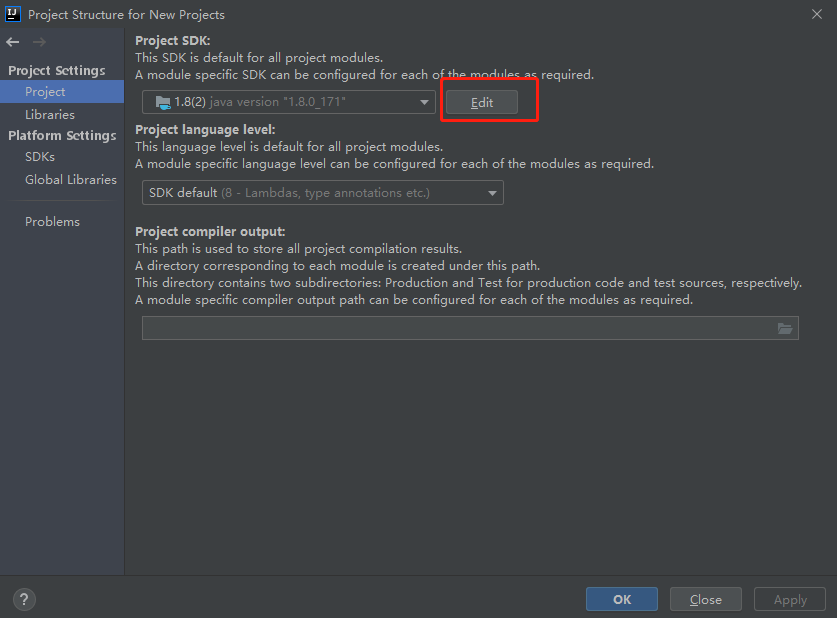The image size is (837, 618).
Task: Browse for compiler output folder
Action: coord(785,328)
